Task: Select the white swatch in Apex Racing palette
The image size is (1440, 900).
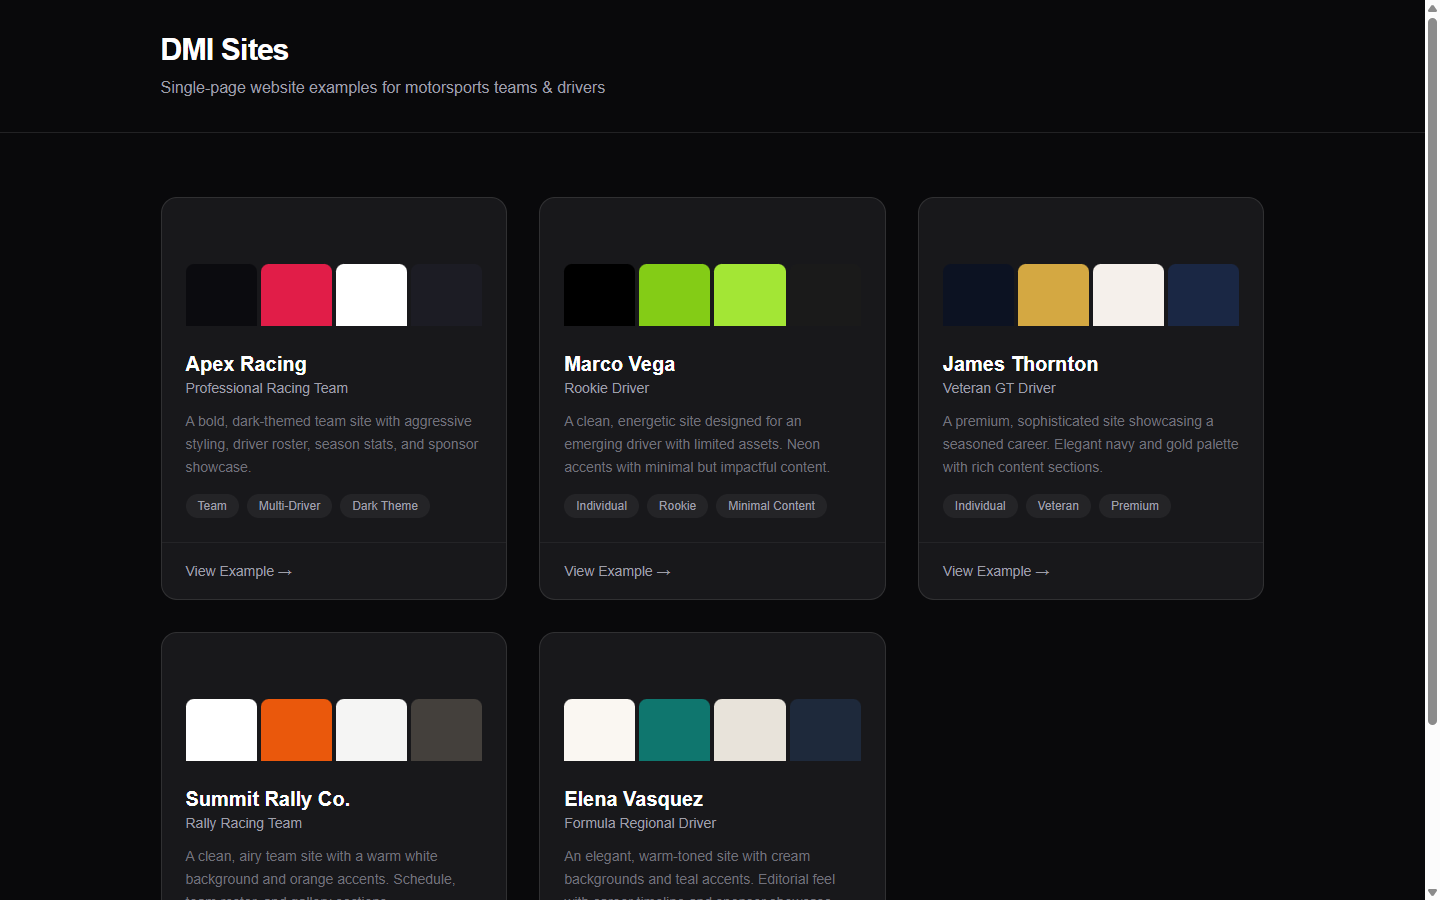Action: (x=371, y=294)
